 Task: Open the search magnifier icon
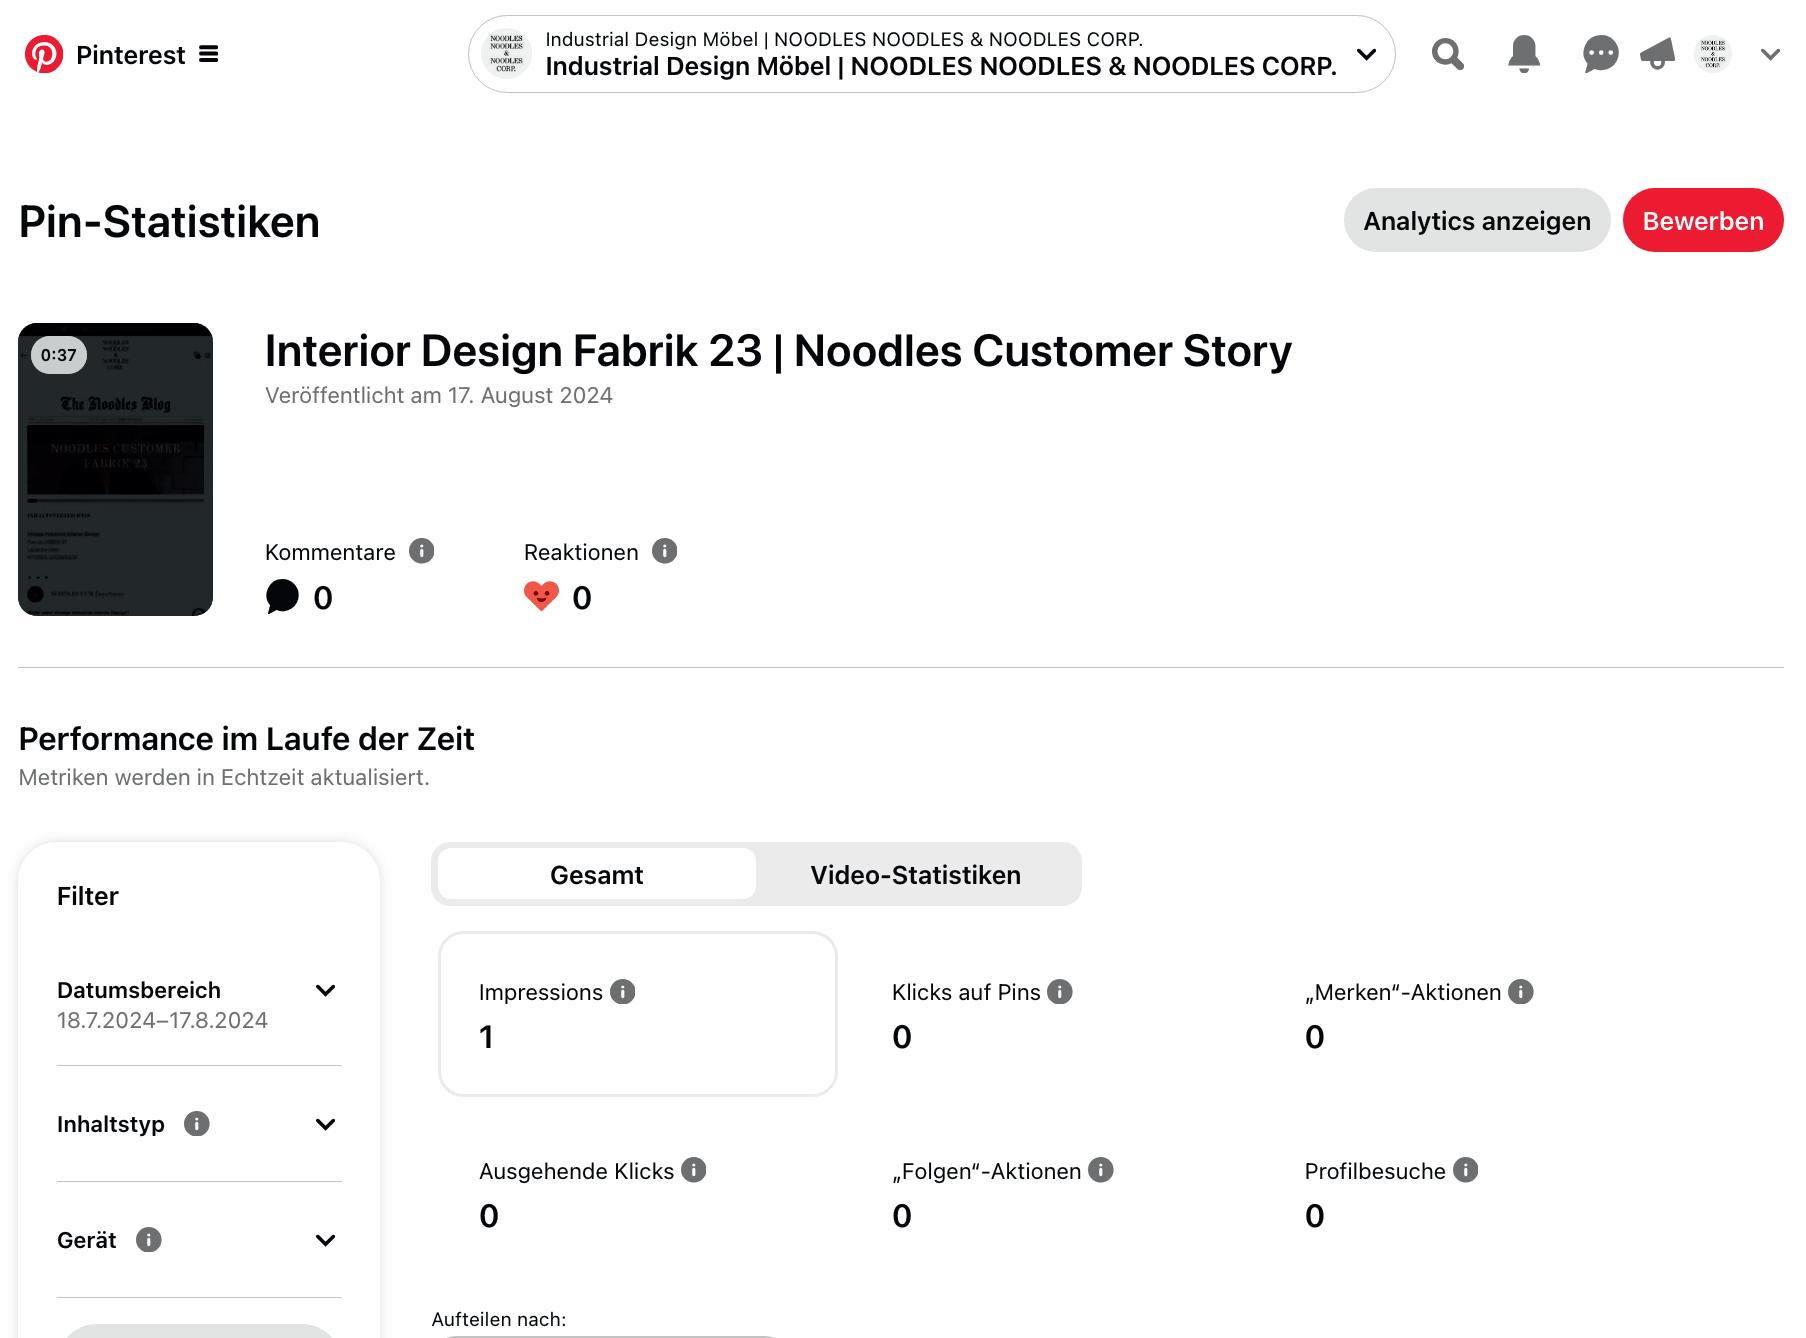[1447, 54]
